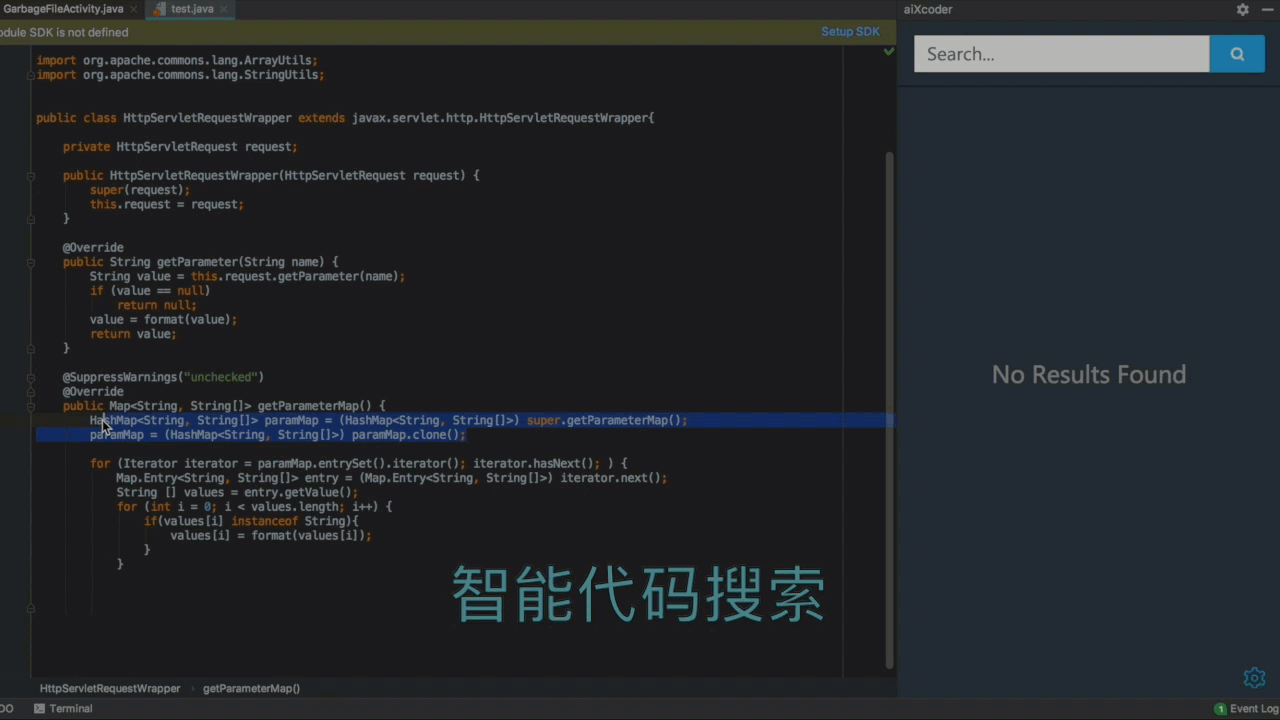Click the 'import org.apache.commons.lang.ArrayUtils;' line
1280x720 pixels.
point(175,60)
